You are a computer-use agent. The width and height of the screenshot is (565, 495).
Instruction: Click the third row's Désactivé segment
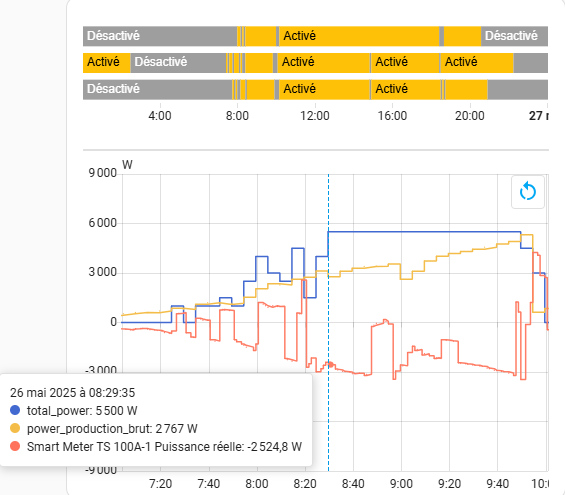tap(157, 89)
